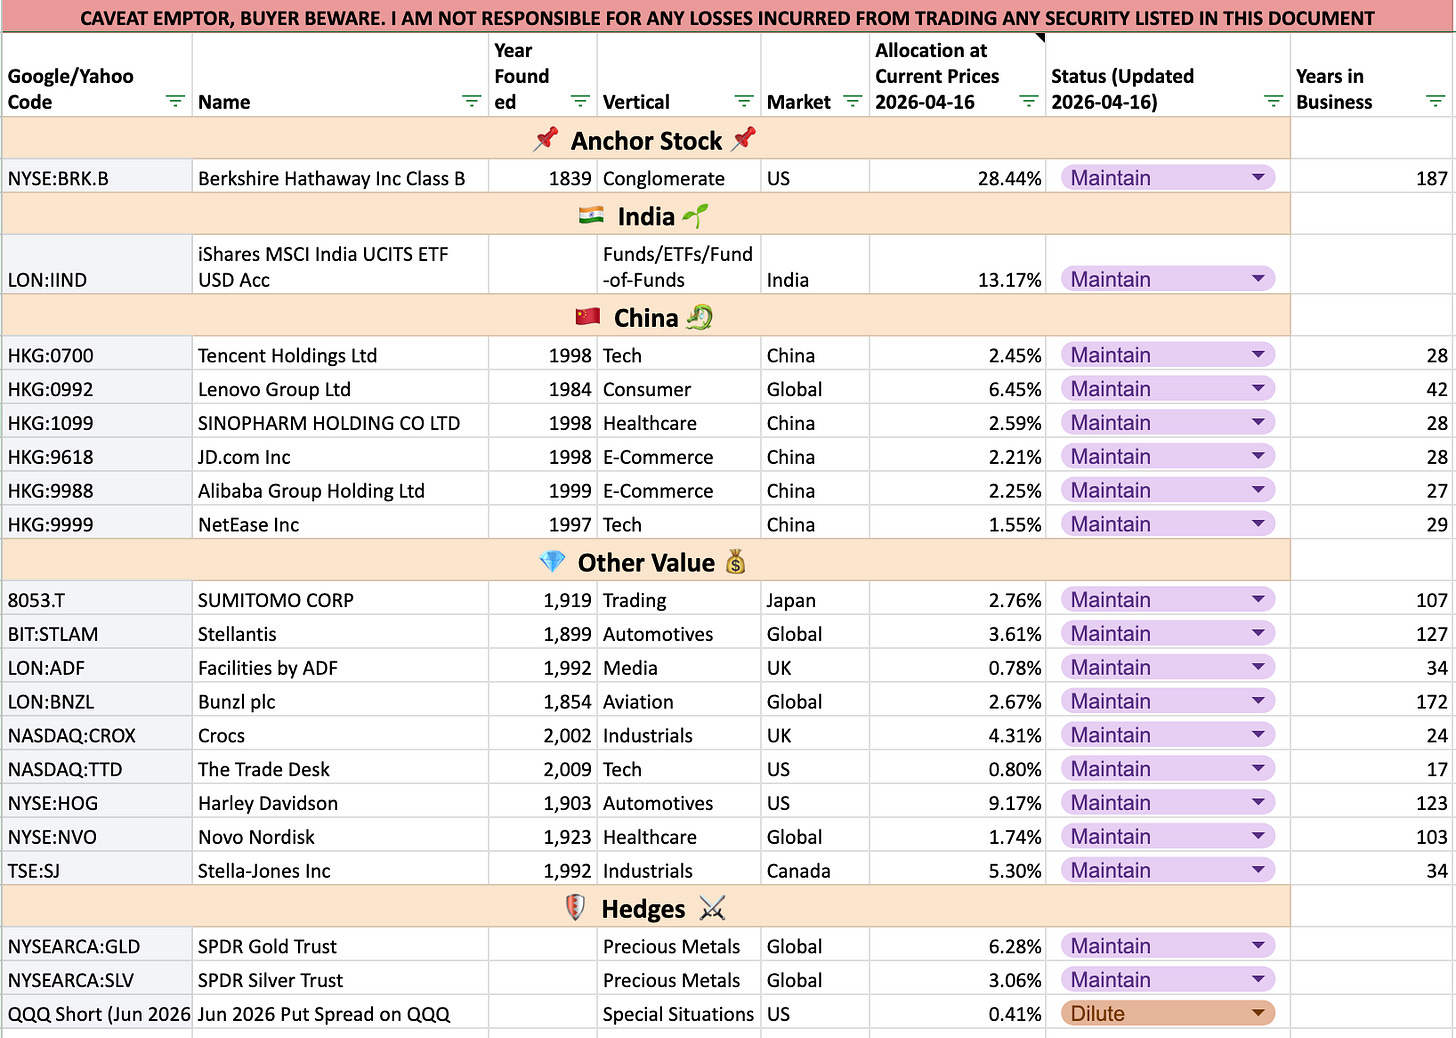
Task: Select the 0.41% allocation cell
Action: 957,1014
